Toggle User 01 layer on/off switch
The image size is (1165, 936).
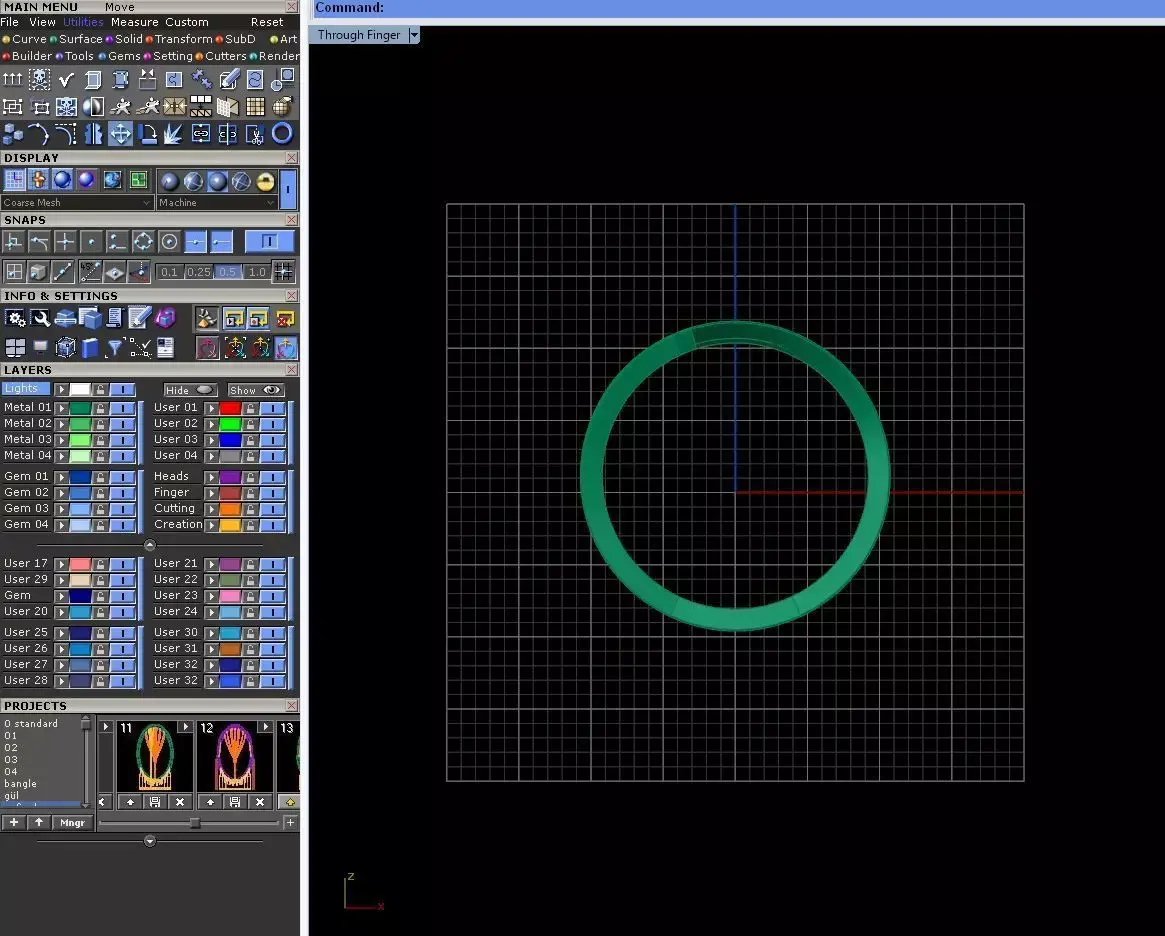tap(272, 408)
